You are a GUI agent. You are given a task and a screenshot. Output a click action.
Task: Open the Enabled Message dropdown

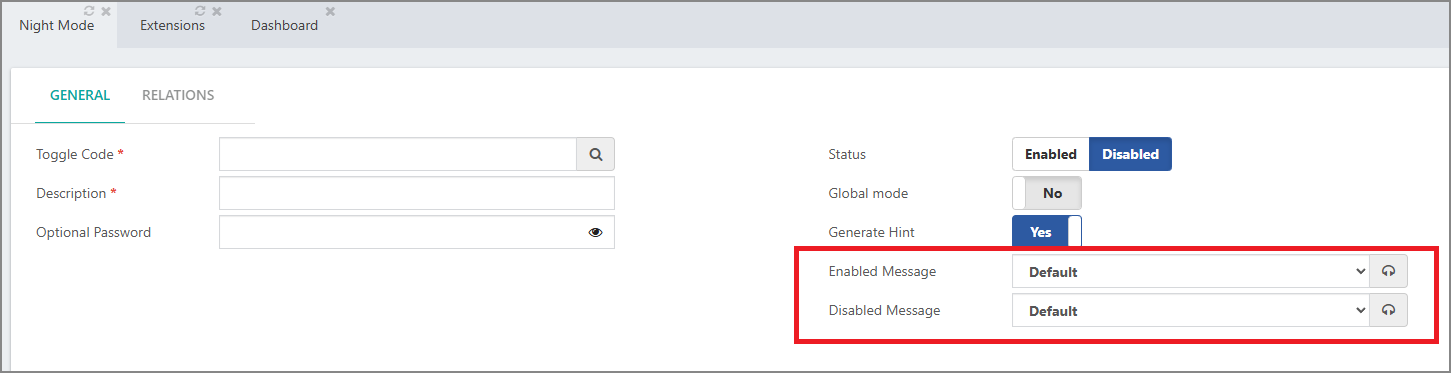click(1191, 271)
